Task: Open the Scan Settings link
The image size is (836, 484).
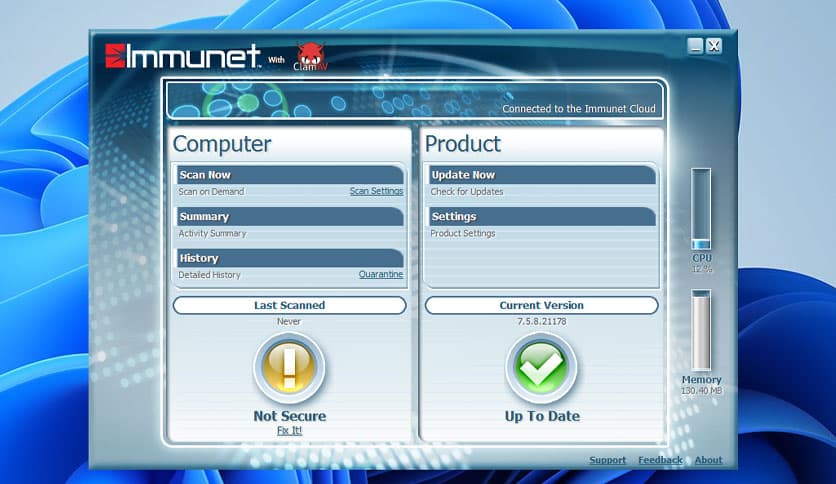Action: click(x=376, y=191)
